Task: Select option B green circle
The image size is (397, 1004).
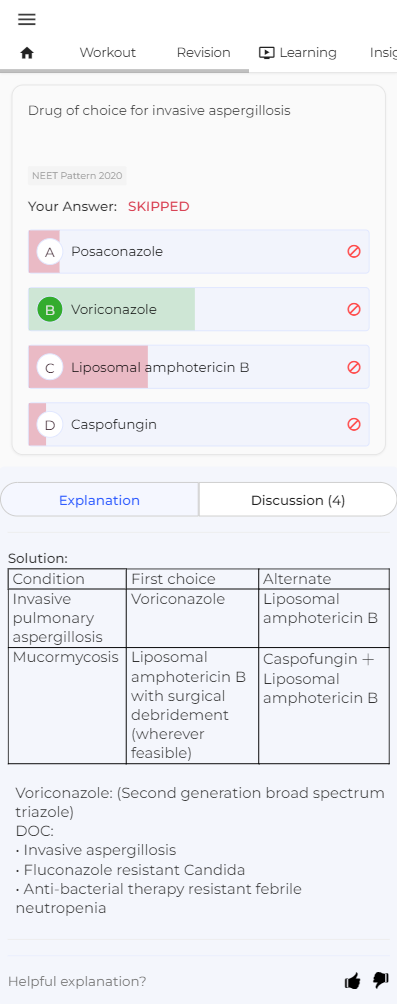Action: click(x=49, y=309)
